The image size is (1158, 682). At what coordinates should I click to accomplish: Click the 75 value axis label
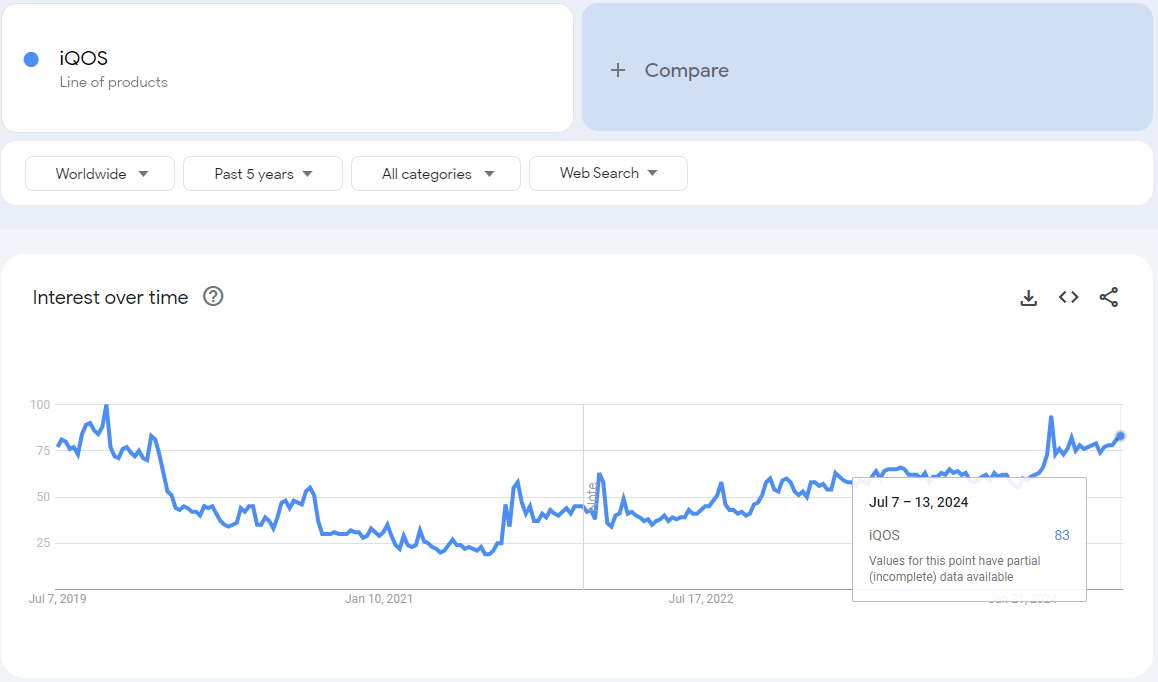tap(43, 450)
